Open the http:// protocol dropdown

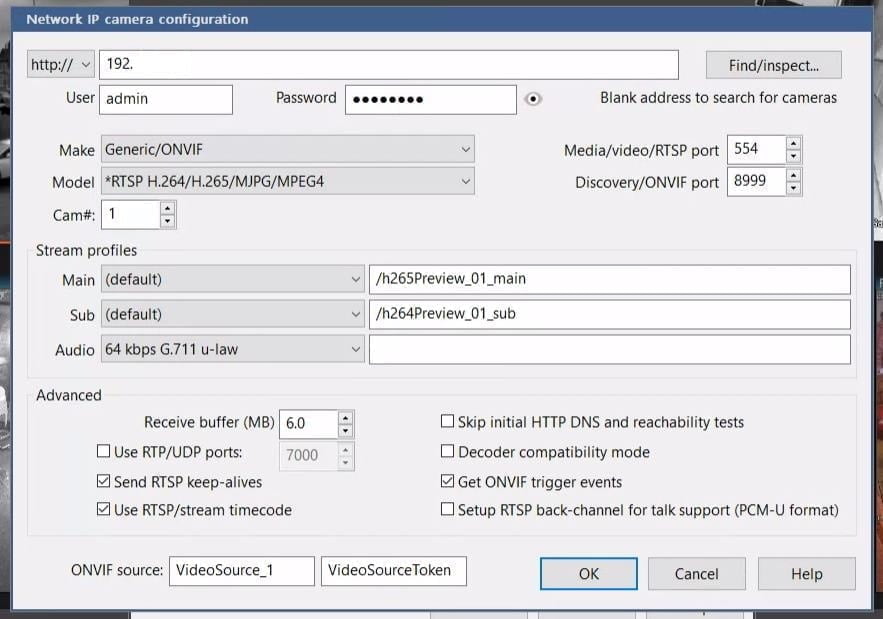coord(61,65)
